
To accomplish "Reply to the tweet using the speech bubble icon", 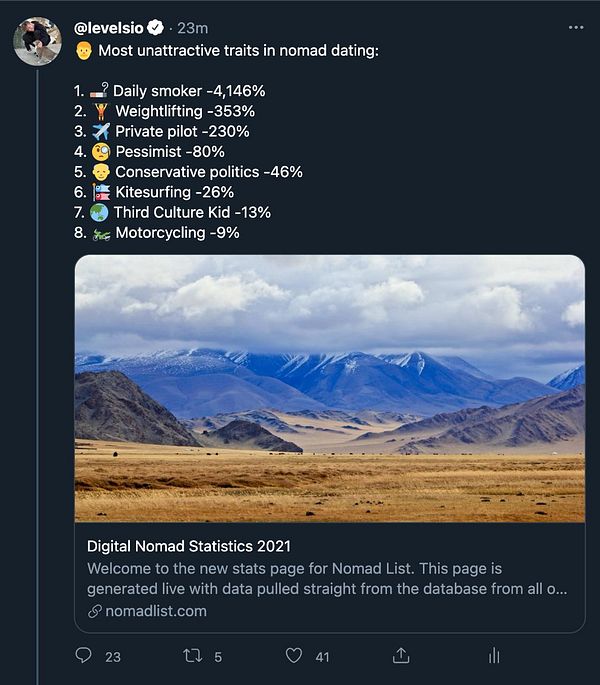I will coord(84,656).
